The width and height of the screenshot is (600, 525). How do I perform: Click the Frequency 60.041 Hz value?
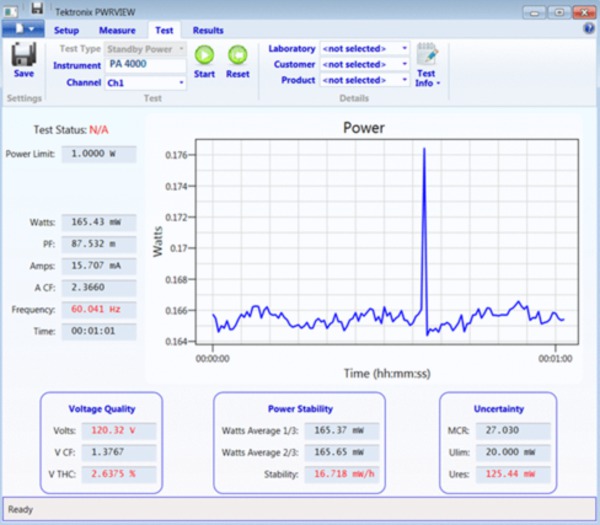click(x=99, y=309)
